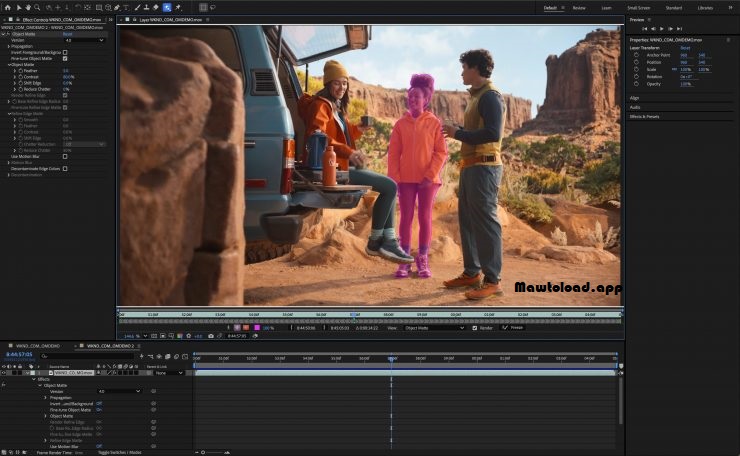
Task: Select the Type text tool
Action: coord(126,8)
